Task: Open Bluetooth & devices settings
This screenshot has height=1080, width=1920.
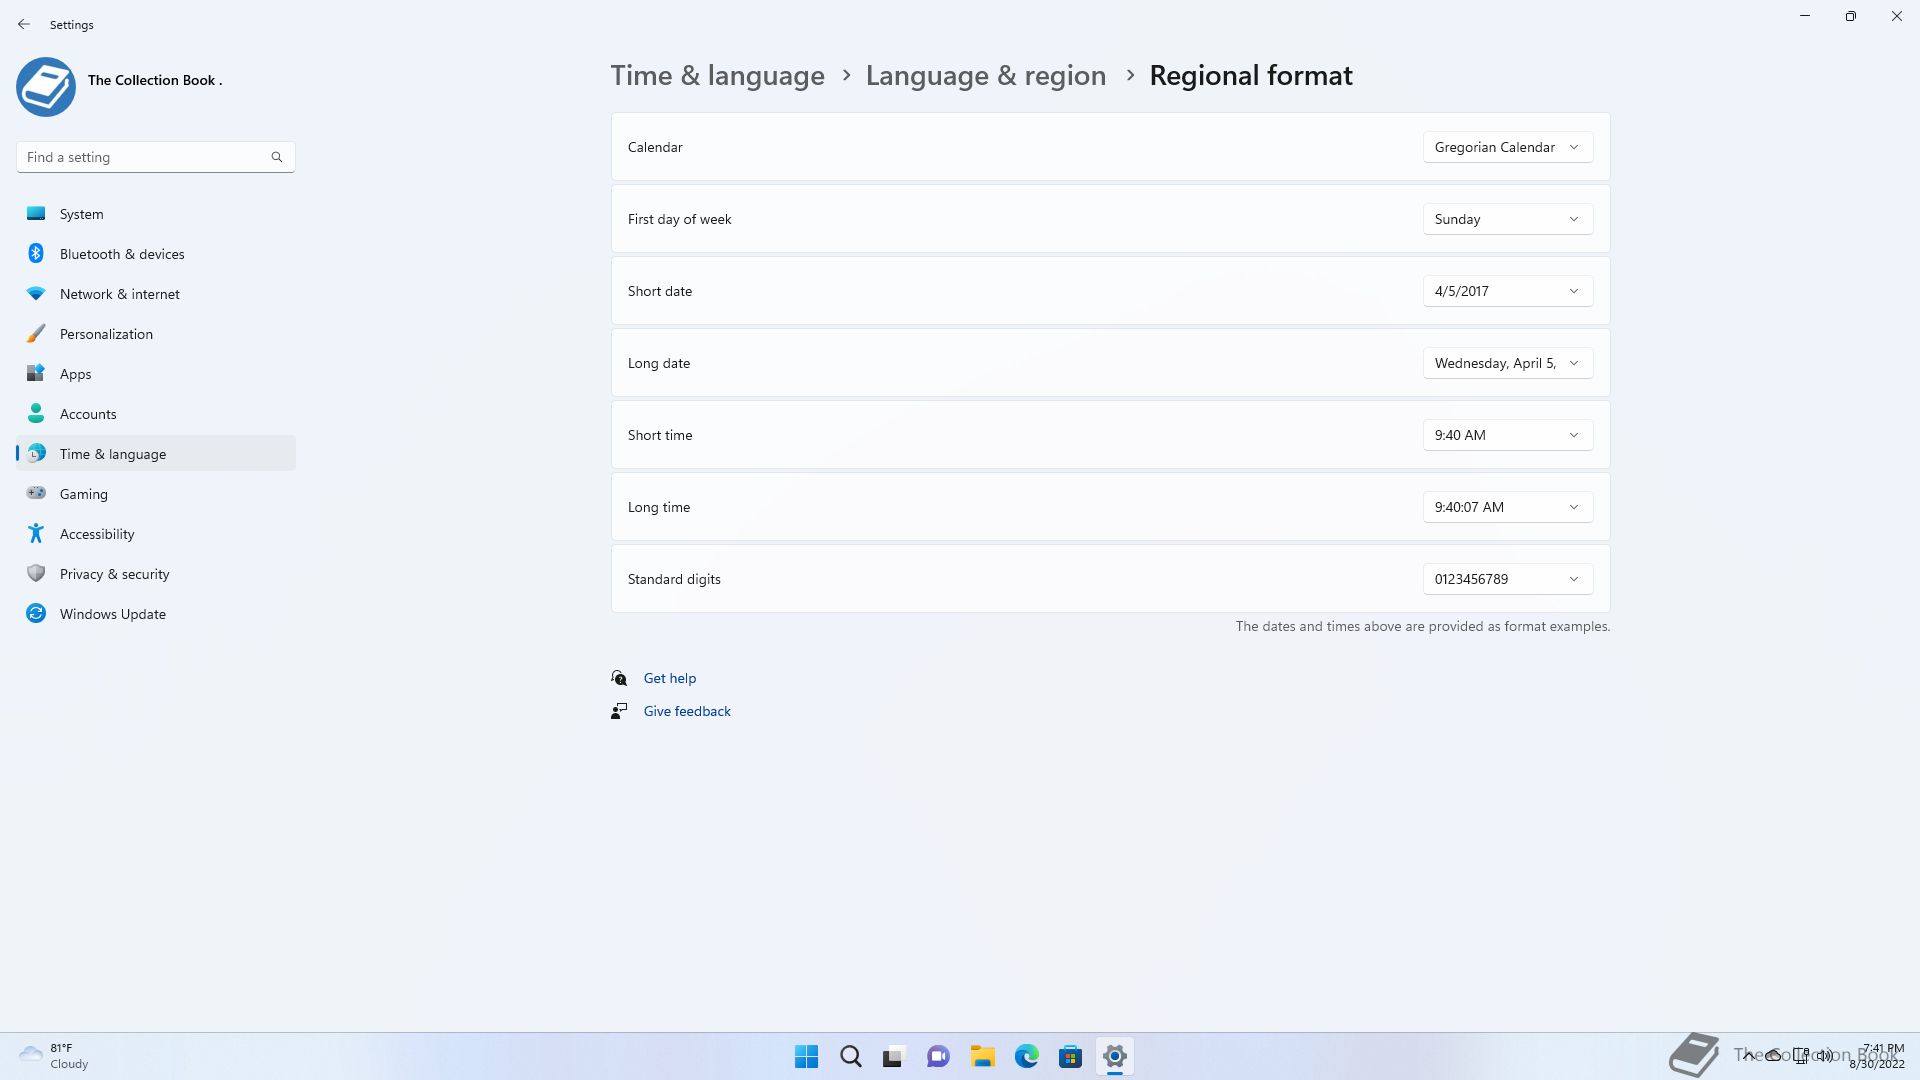Action: click(121, 254)
